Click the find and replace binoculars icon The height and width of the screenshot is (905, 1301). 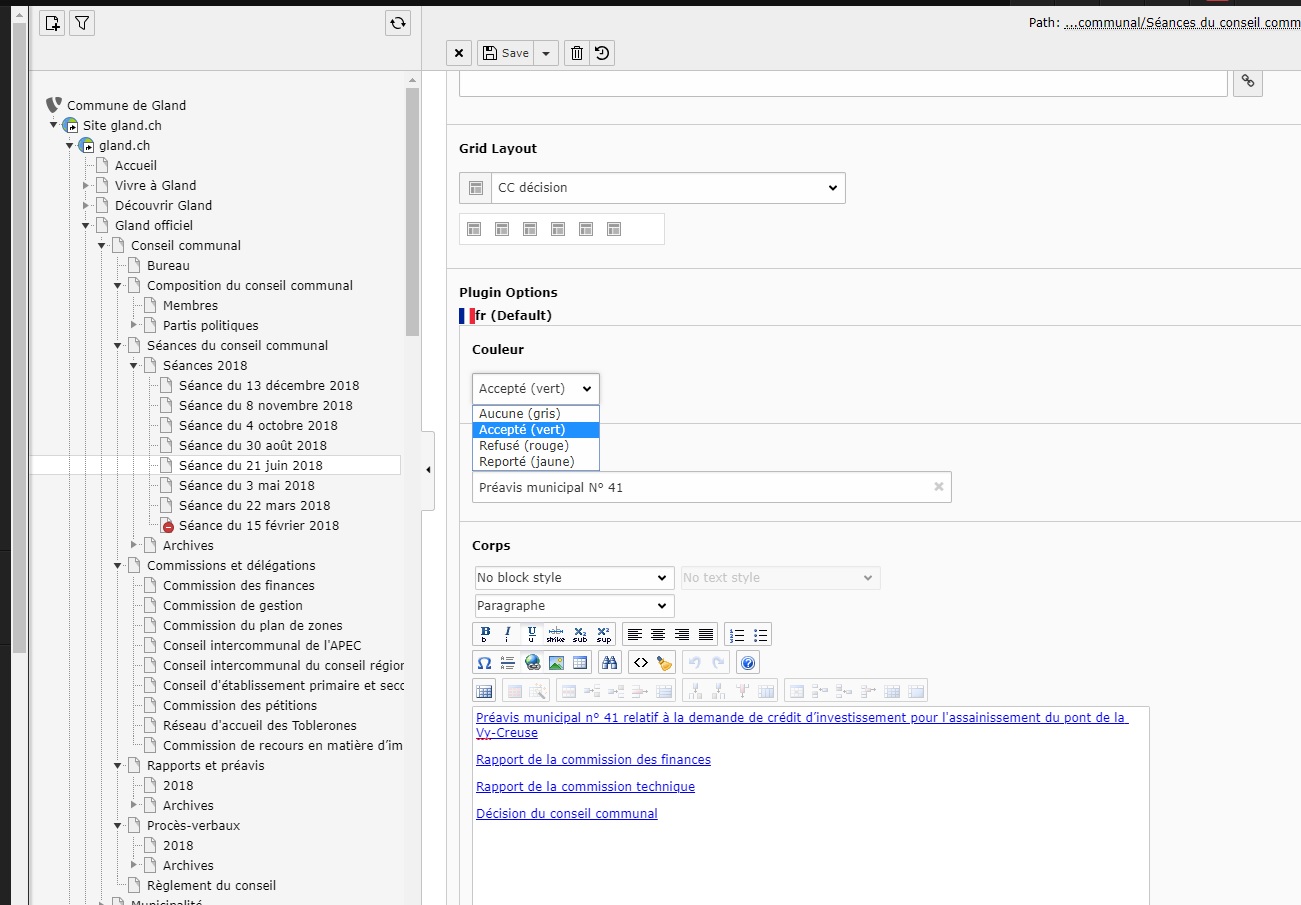click(x=609, y=662)
